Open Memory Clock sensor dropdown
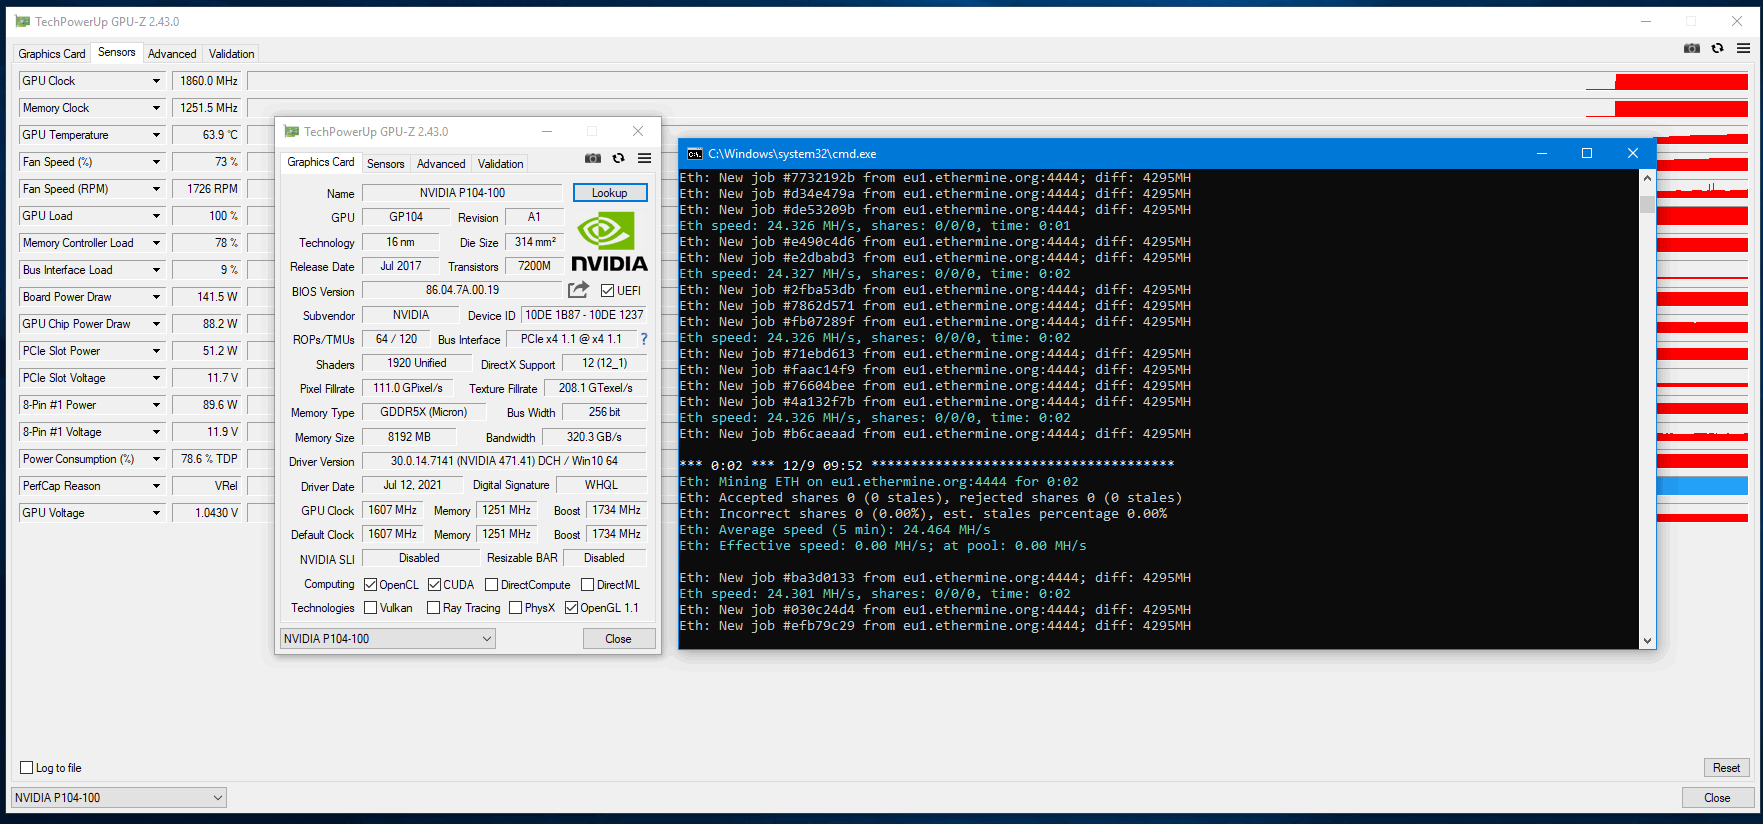 (x=156, y=108)
